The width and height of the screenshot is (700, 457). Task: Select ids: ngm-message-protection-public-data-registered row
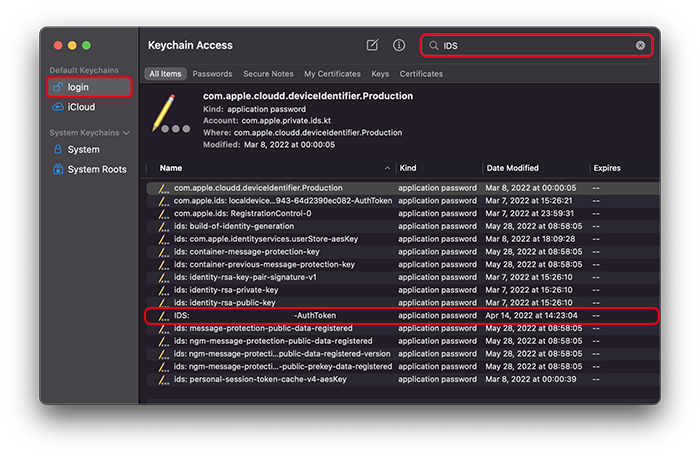click(403, 341)
